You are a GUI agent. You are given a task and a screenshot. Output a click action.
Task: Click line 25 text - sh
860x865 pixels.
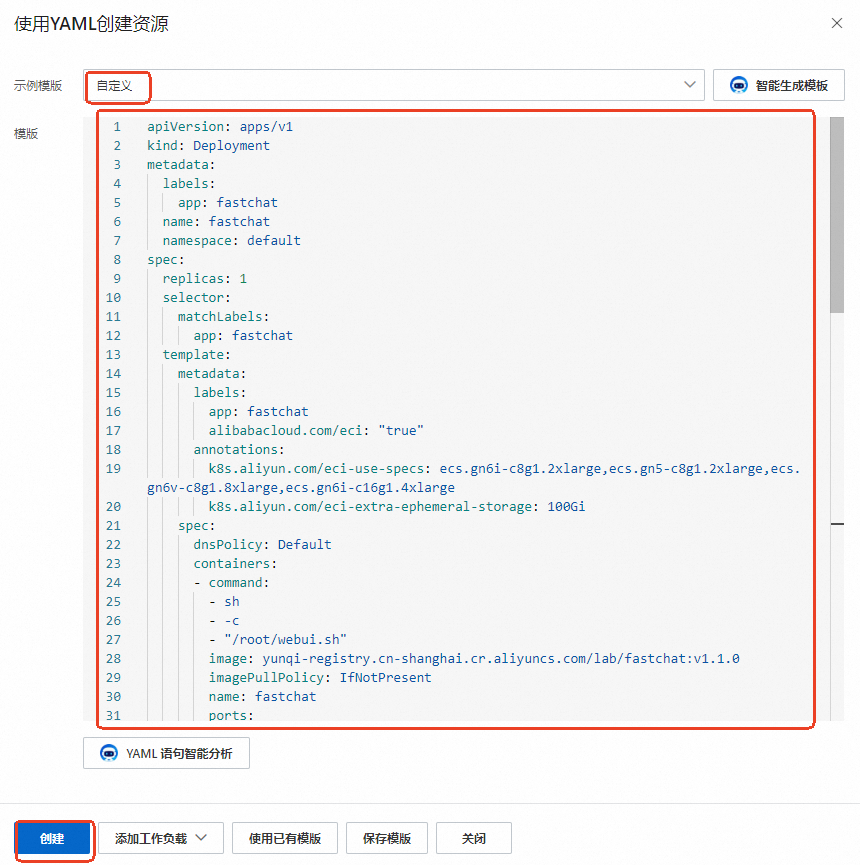(x=224, y=601)
